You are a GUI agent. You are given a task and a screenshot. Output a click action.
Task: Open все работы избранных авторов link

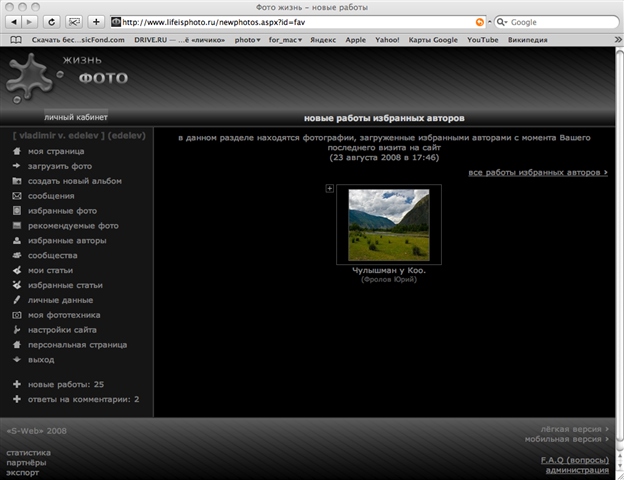(537, 173)
